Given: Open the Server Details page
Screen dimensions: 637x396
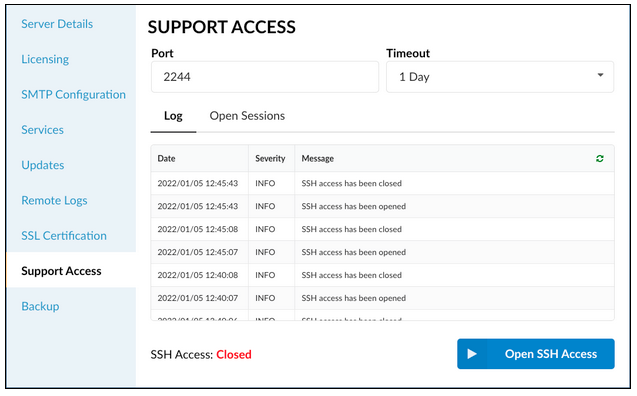Looking at the screenshot, I should (x=57, y=24).
